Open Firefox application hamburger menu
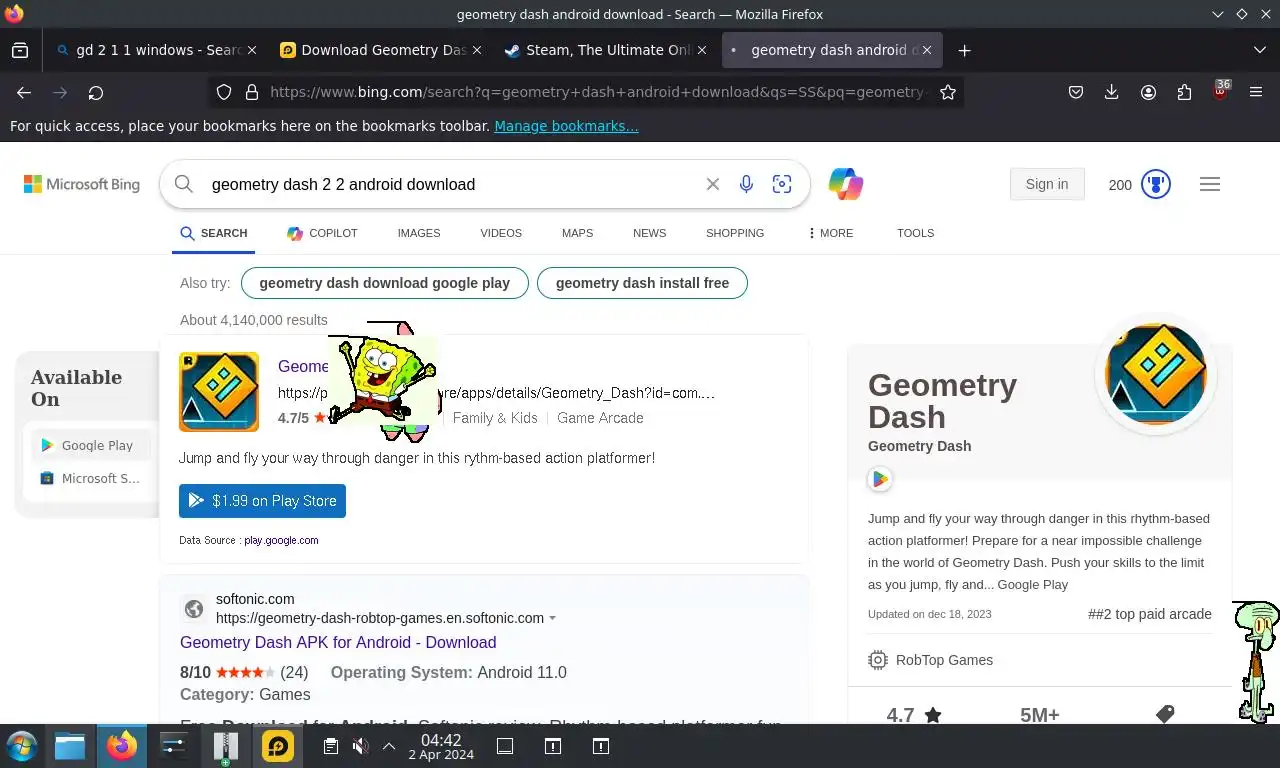The image size is (1280, 768). tap(1256, 92)
